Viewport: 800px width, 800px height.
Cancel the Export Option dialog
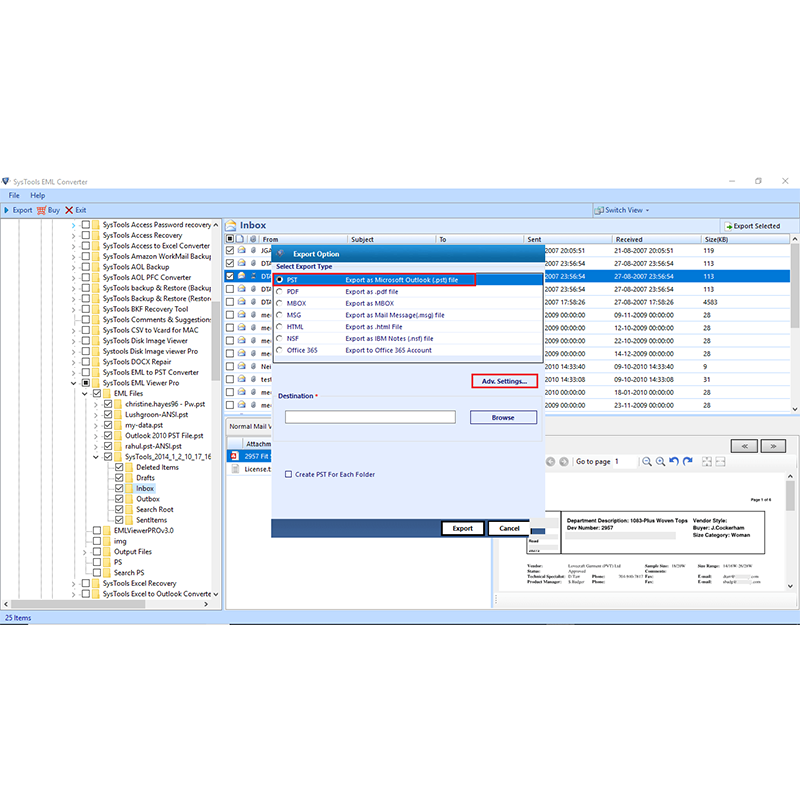509,529
